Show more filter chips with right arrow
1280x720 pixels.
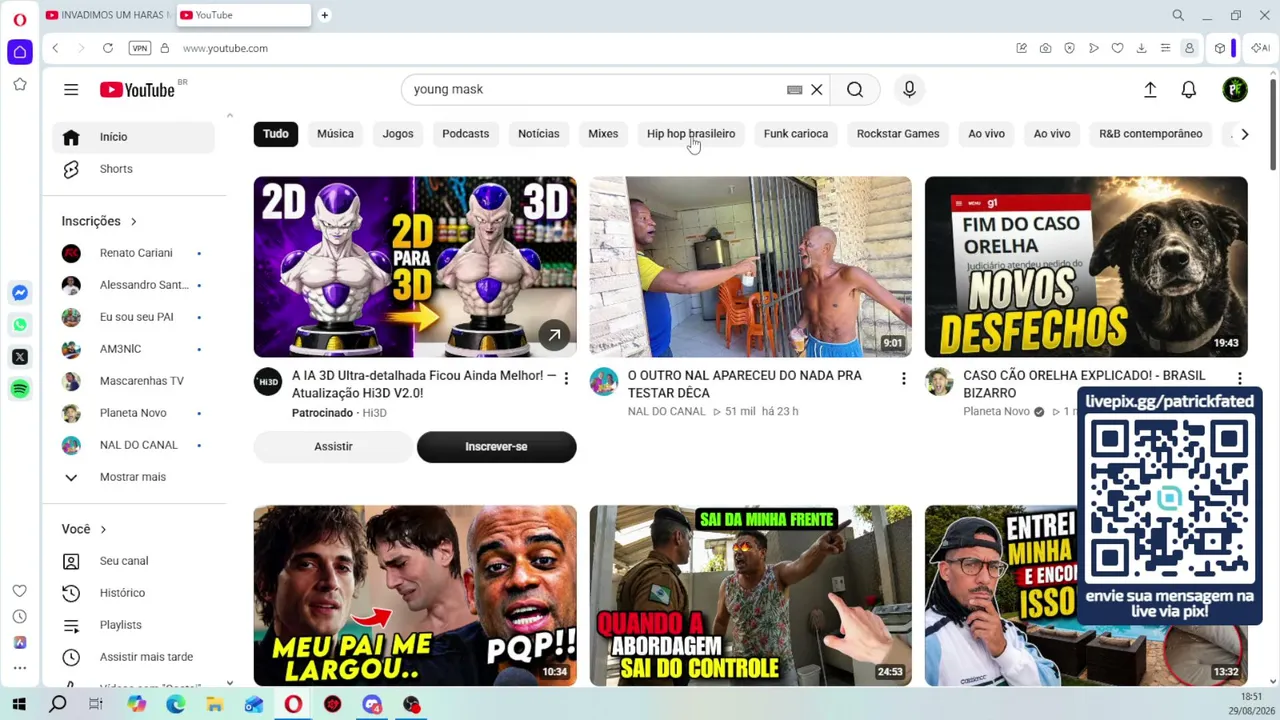coord(1244,134)
